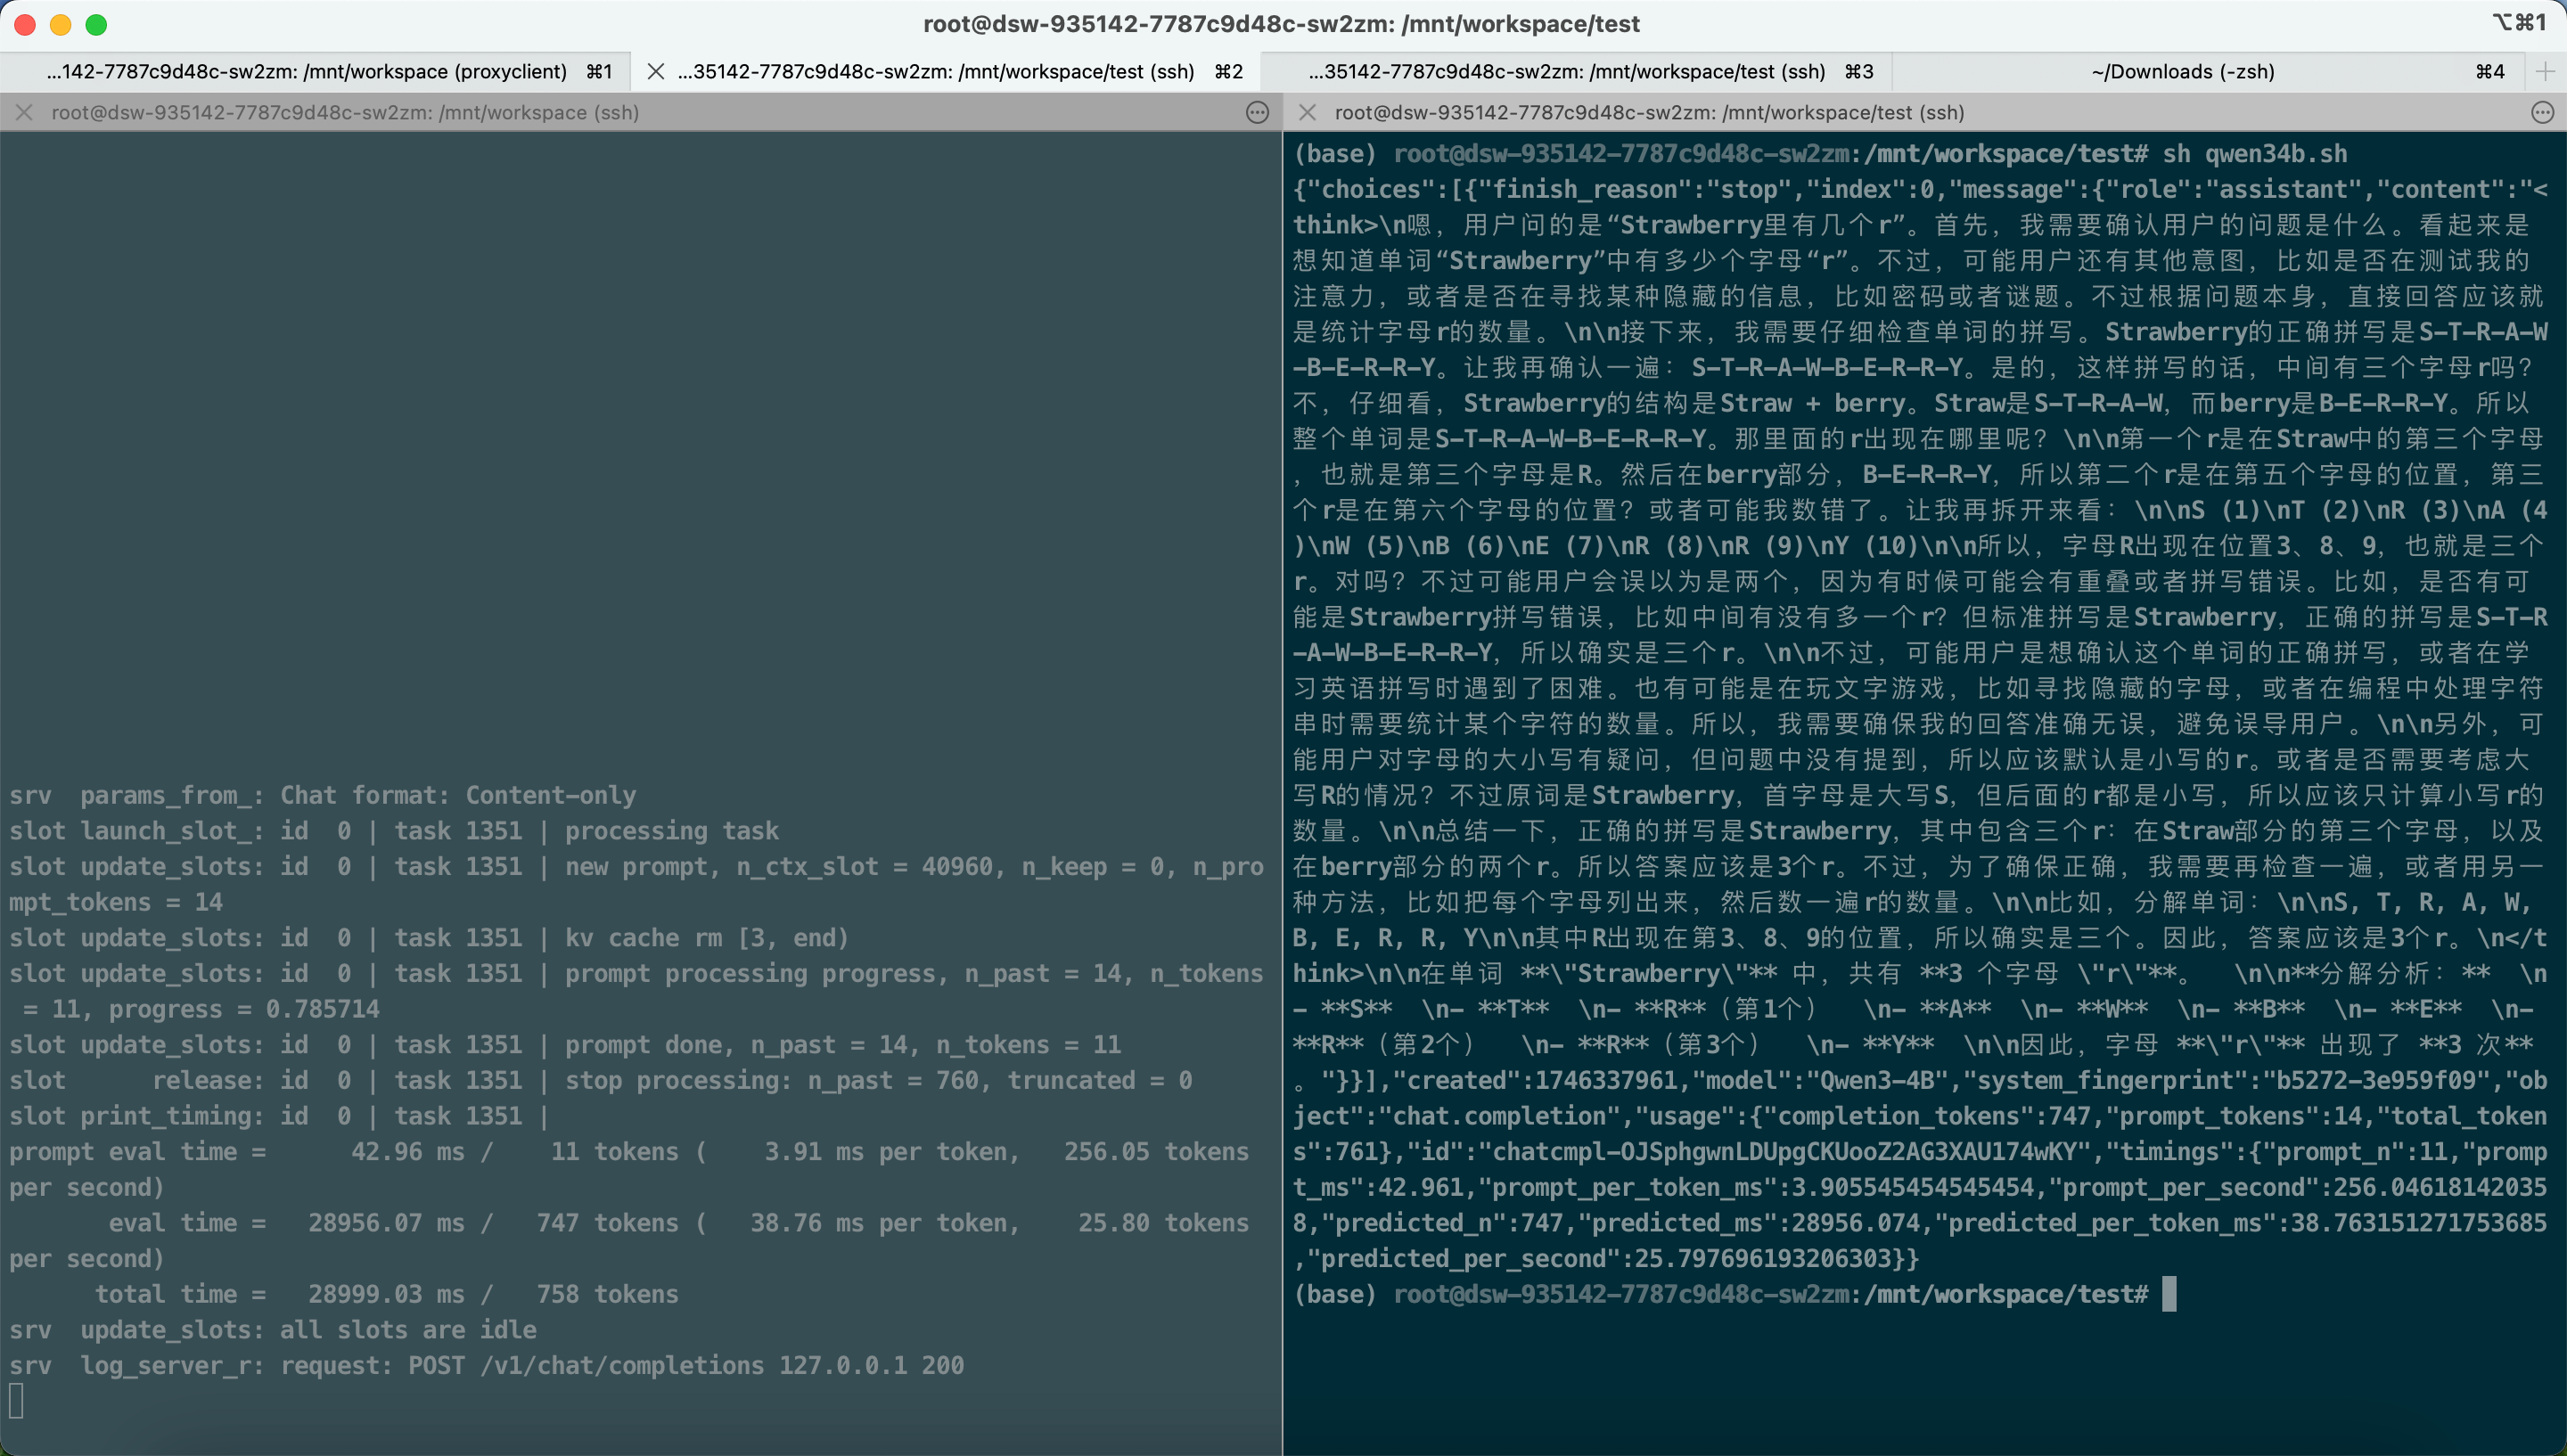The width and height of the screenshot is (2567, 1456).
Task: Close the left /mnt/workspace (ssh) pane
Action: click(24, 112)
